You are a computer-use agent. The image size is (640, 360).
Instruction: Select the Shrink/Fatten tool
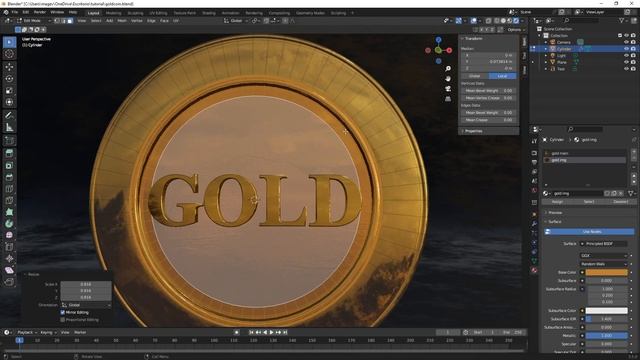(x=9, y=259)
